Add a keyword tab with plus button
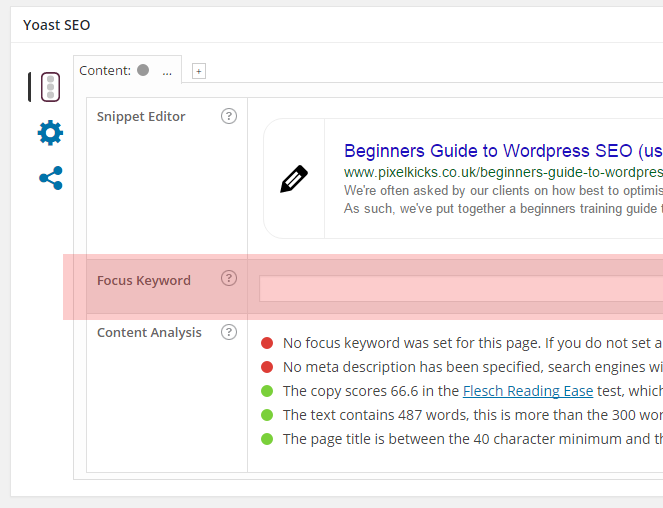Screen dimensions: 663x508 [199, 71]
